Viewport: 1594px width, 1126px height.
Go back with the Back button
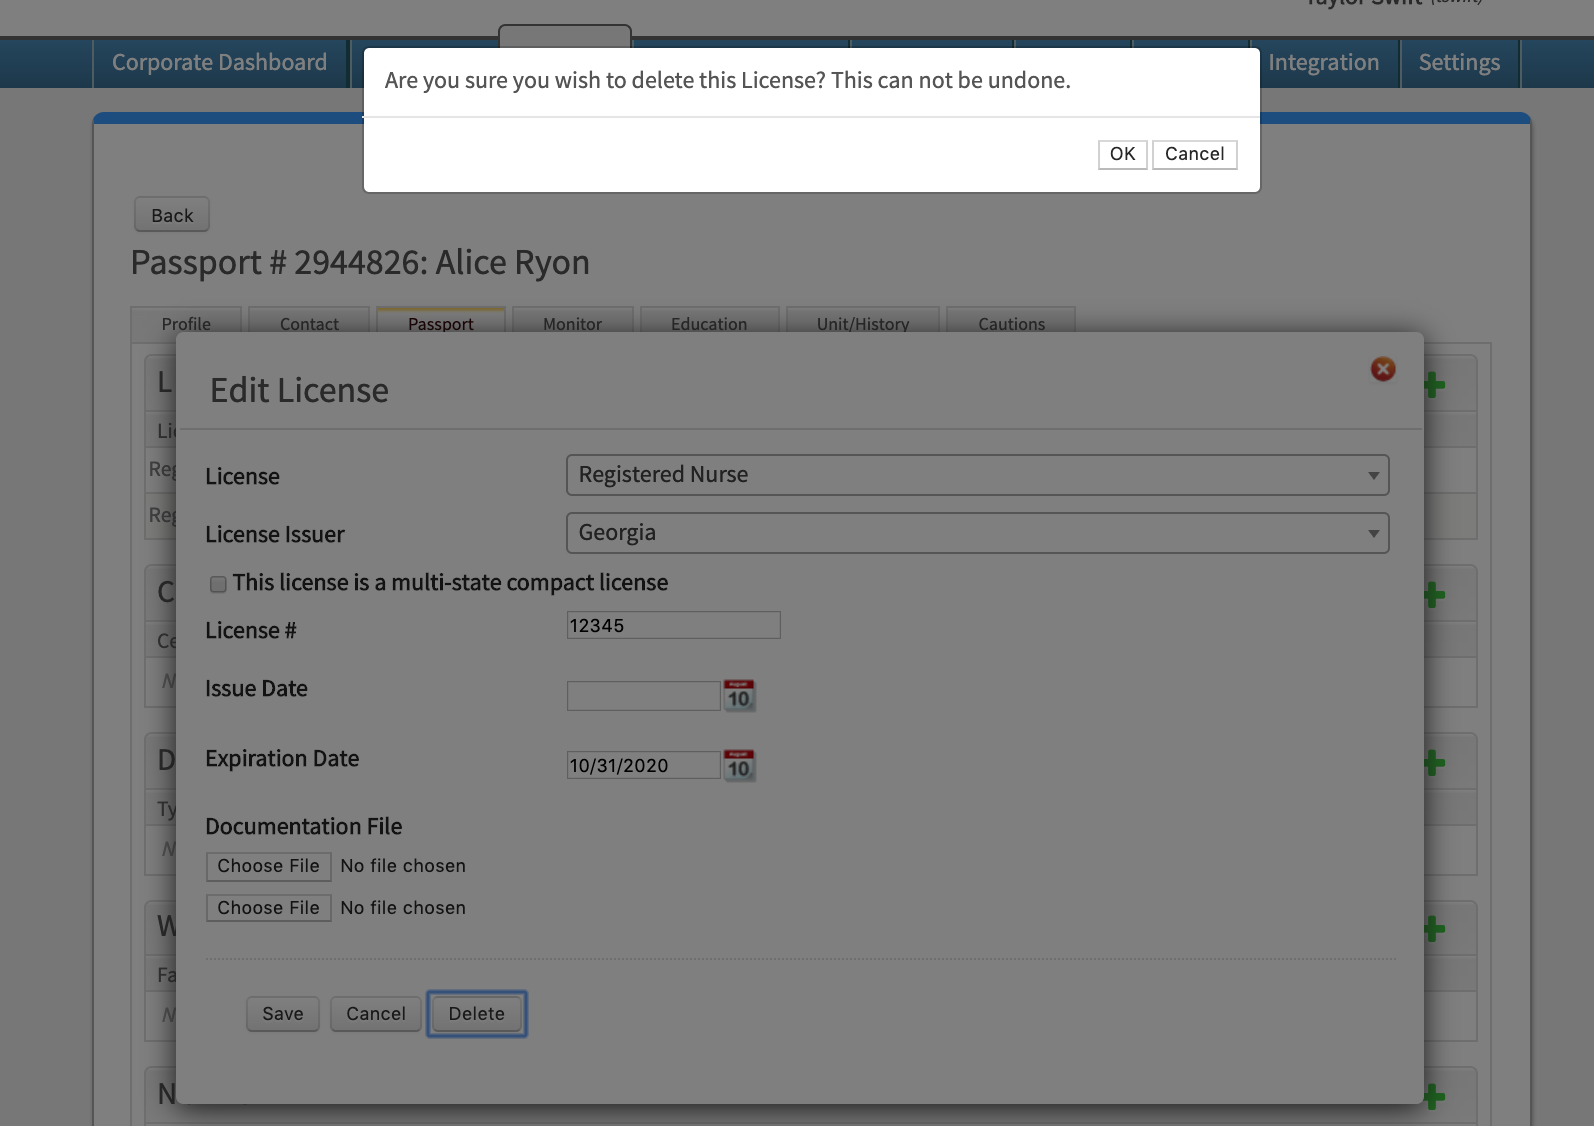[172, 215]
